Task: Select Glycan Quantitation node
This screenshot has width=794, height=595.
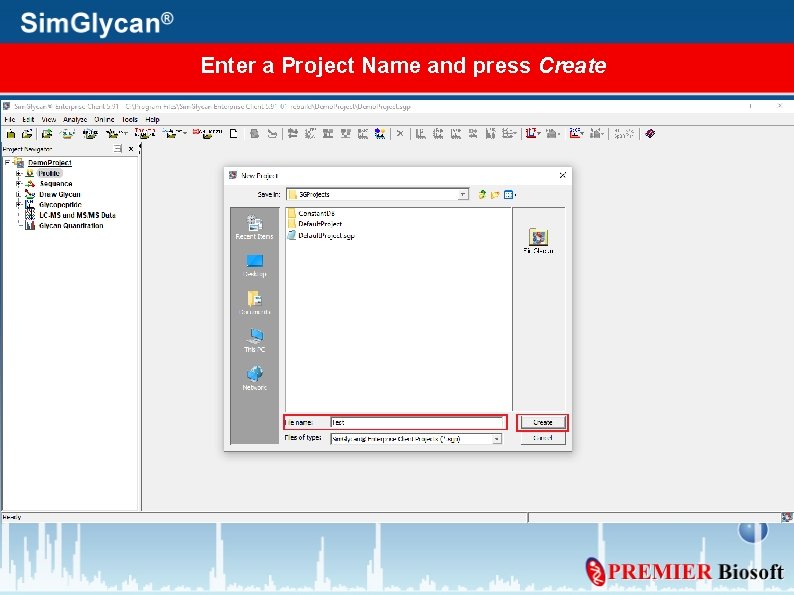Action: click(71, 226)
